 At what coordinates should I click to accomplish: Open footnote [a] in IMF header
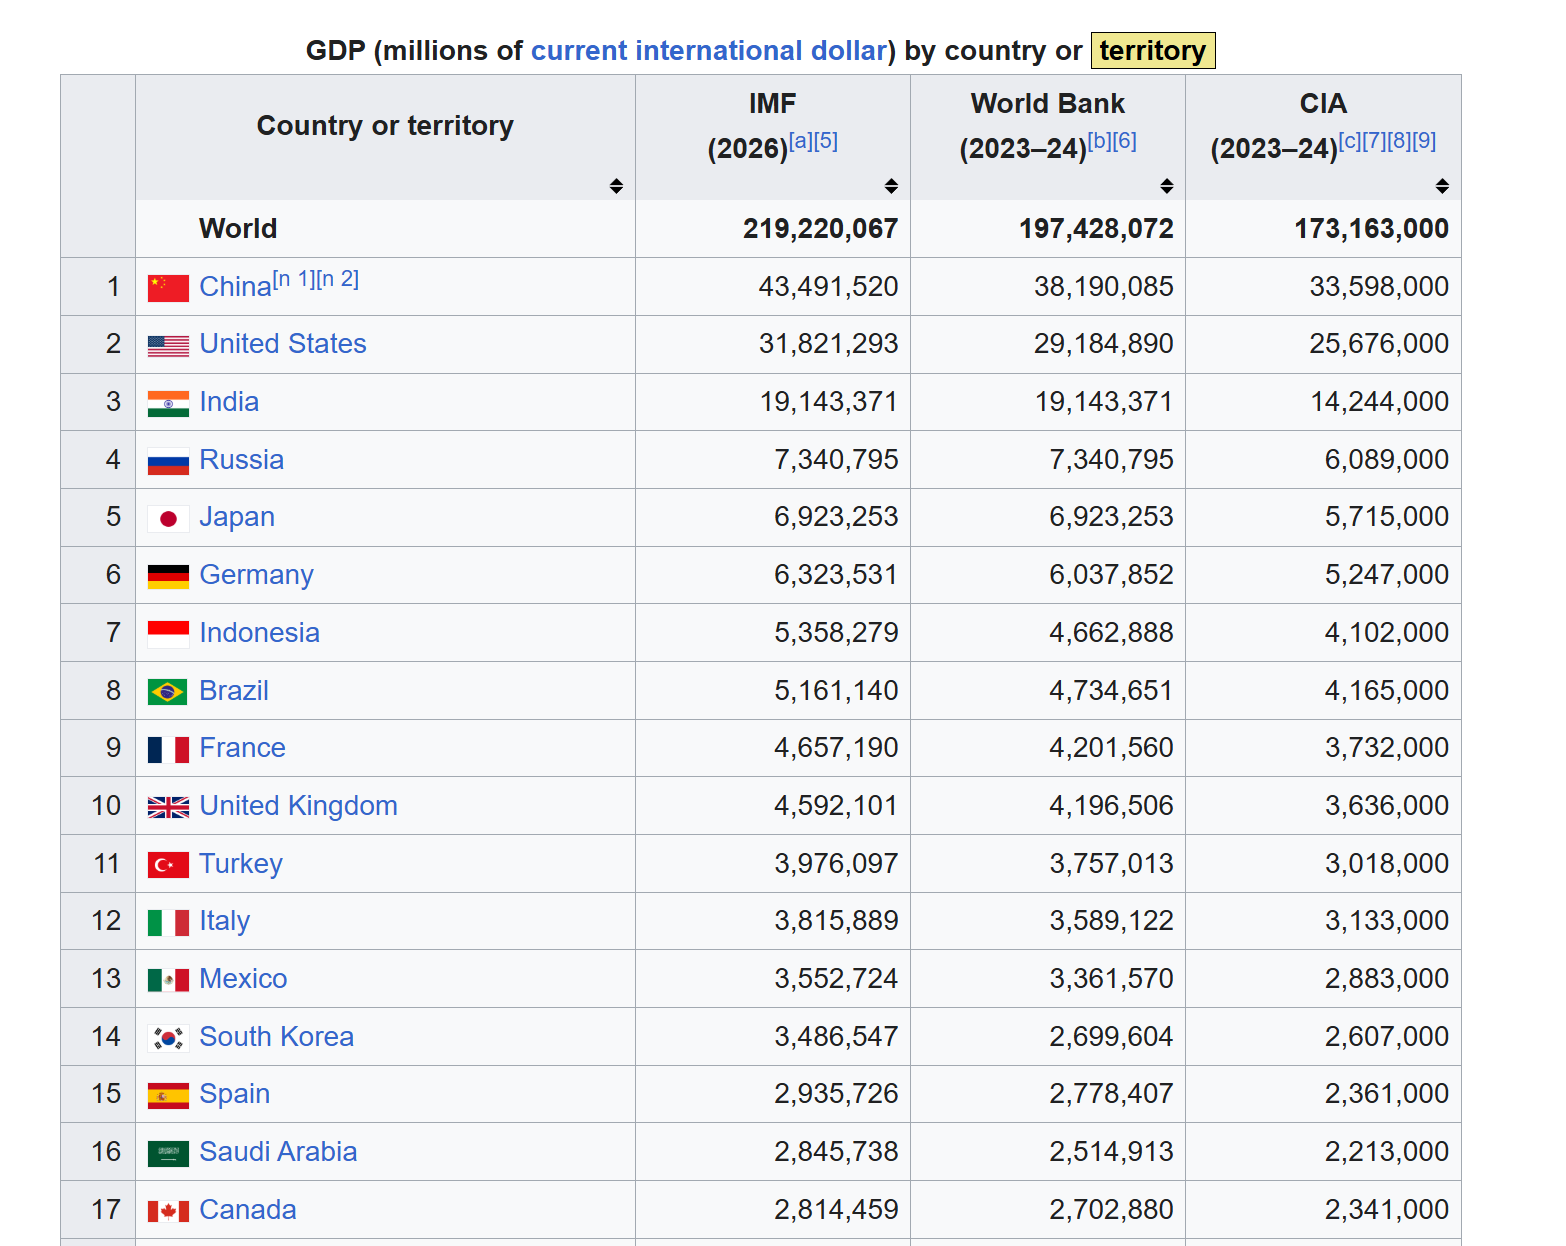click(x=801, y=141)
